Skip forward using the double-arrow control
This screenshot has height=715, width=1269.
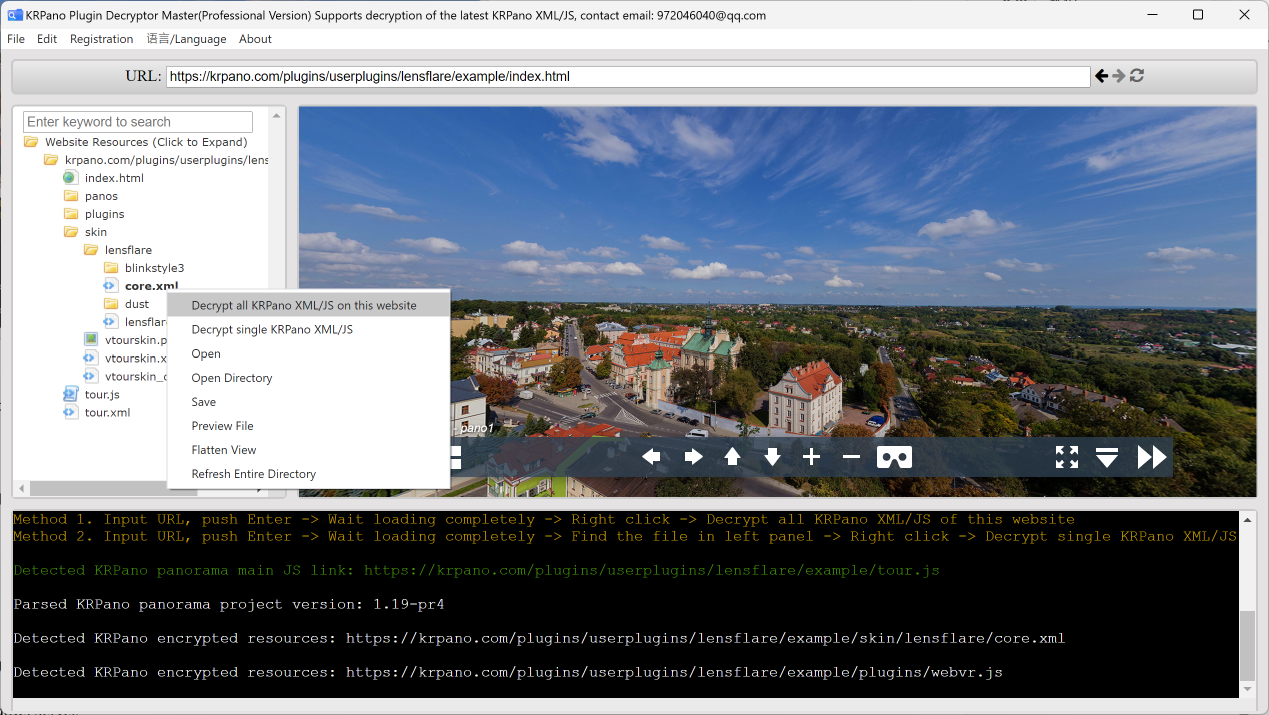coord(1150,456)
